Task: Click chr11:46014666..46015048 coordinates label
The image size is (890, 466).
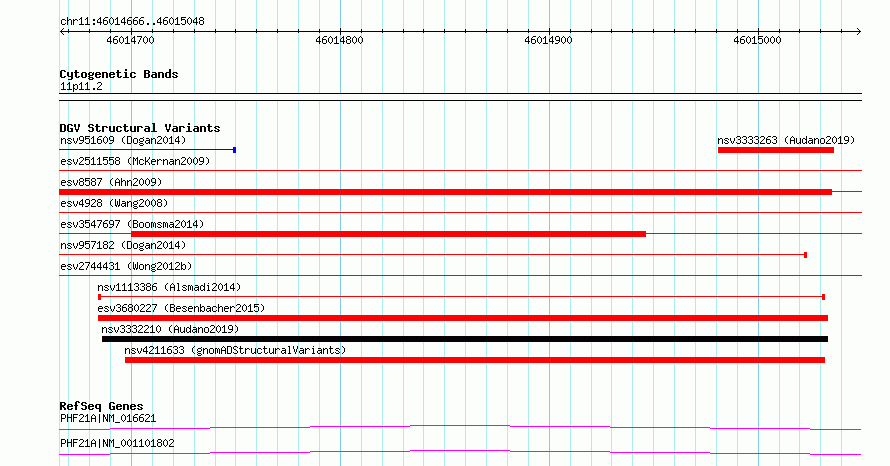Action: pyautogui.click(x=132, y=22)
